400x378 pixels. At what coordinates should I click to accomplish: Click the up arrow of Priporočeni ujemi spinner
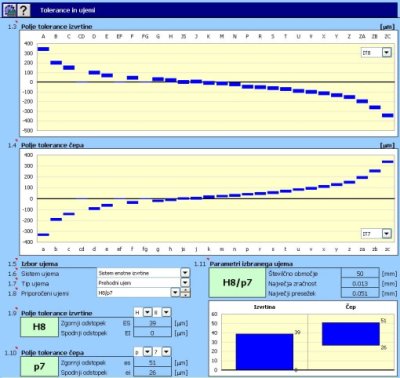(x=185, y=290)
